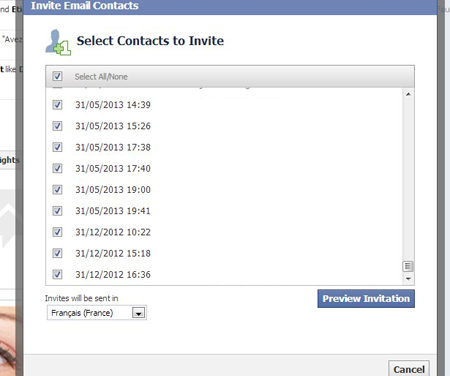
Task: Click the contact list scroll up arrow
Action: (x=408, y=95)
